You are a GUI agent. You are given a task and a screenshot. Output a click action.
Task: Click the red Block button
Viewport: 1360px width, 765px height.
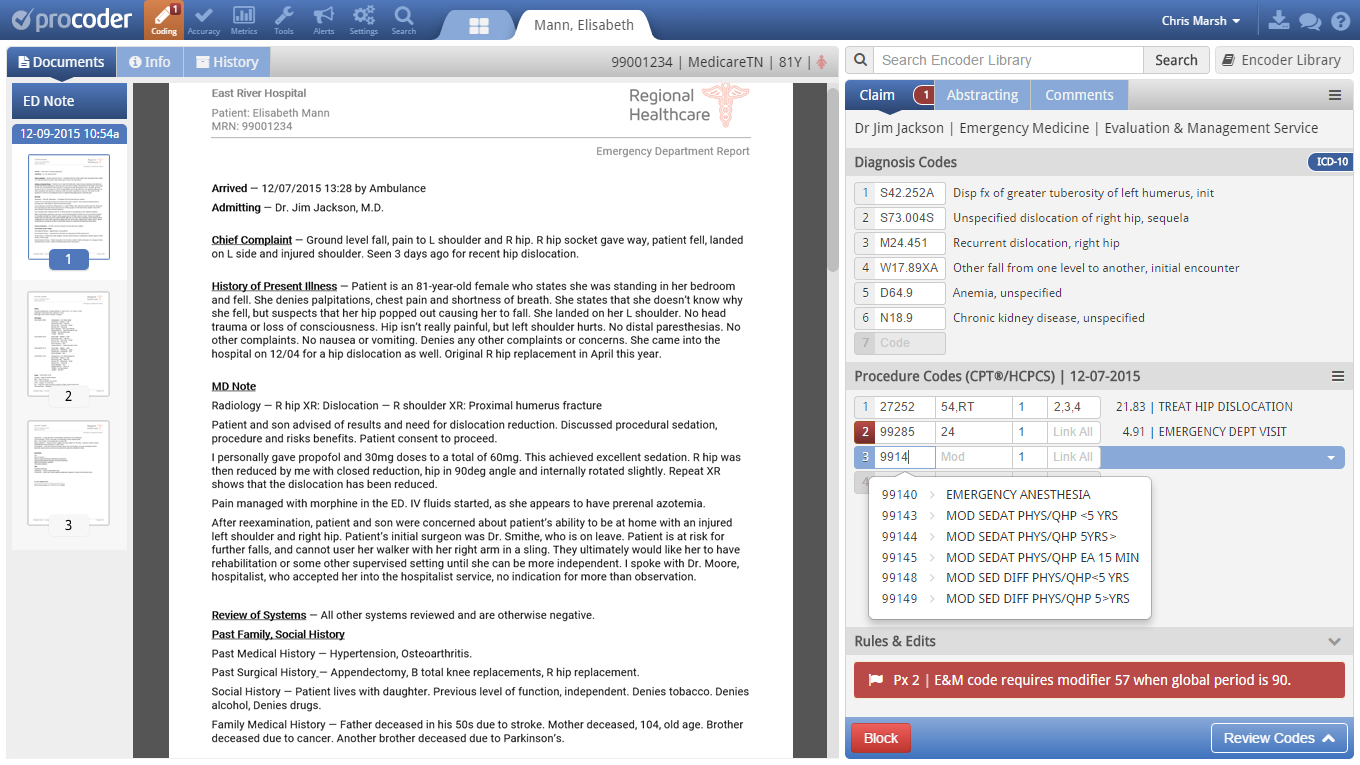880,738
